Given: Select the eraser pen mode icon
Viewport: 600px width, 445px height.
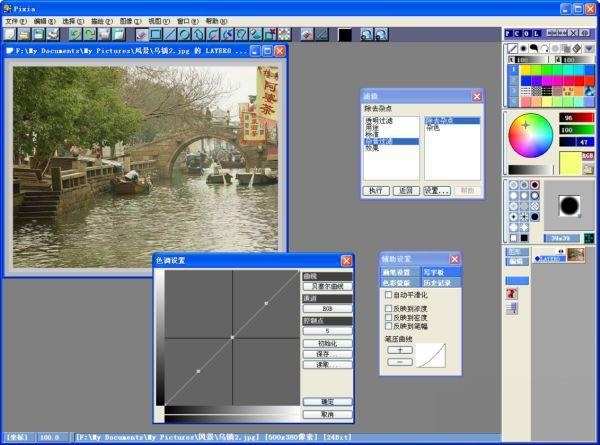Looking at the screenshot, I should 577,49.
